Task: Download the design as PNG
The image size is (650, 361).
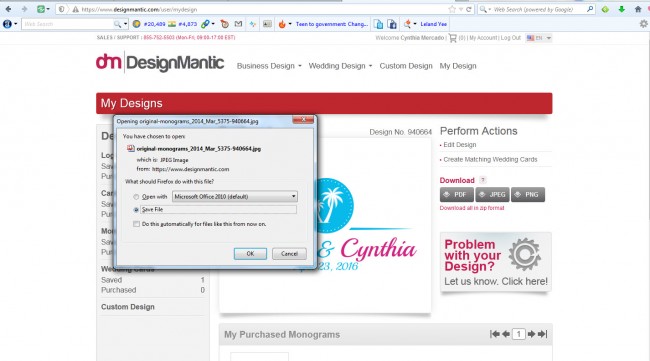Action: 528,194
